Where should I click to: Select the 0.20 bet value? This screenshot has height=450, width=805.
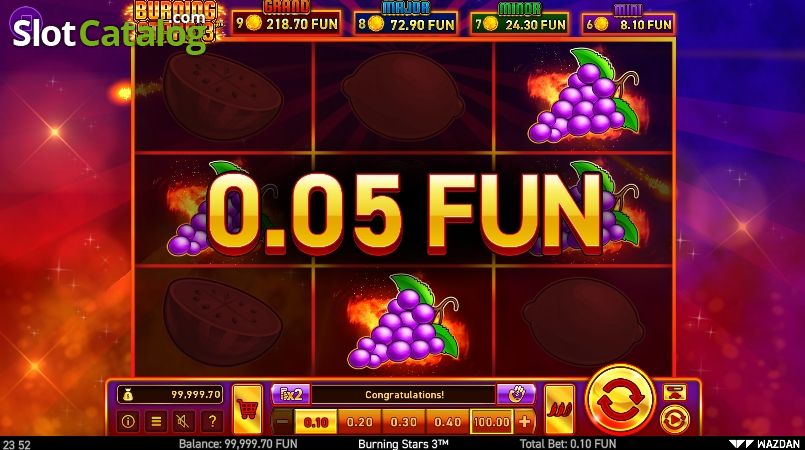359,422
